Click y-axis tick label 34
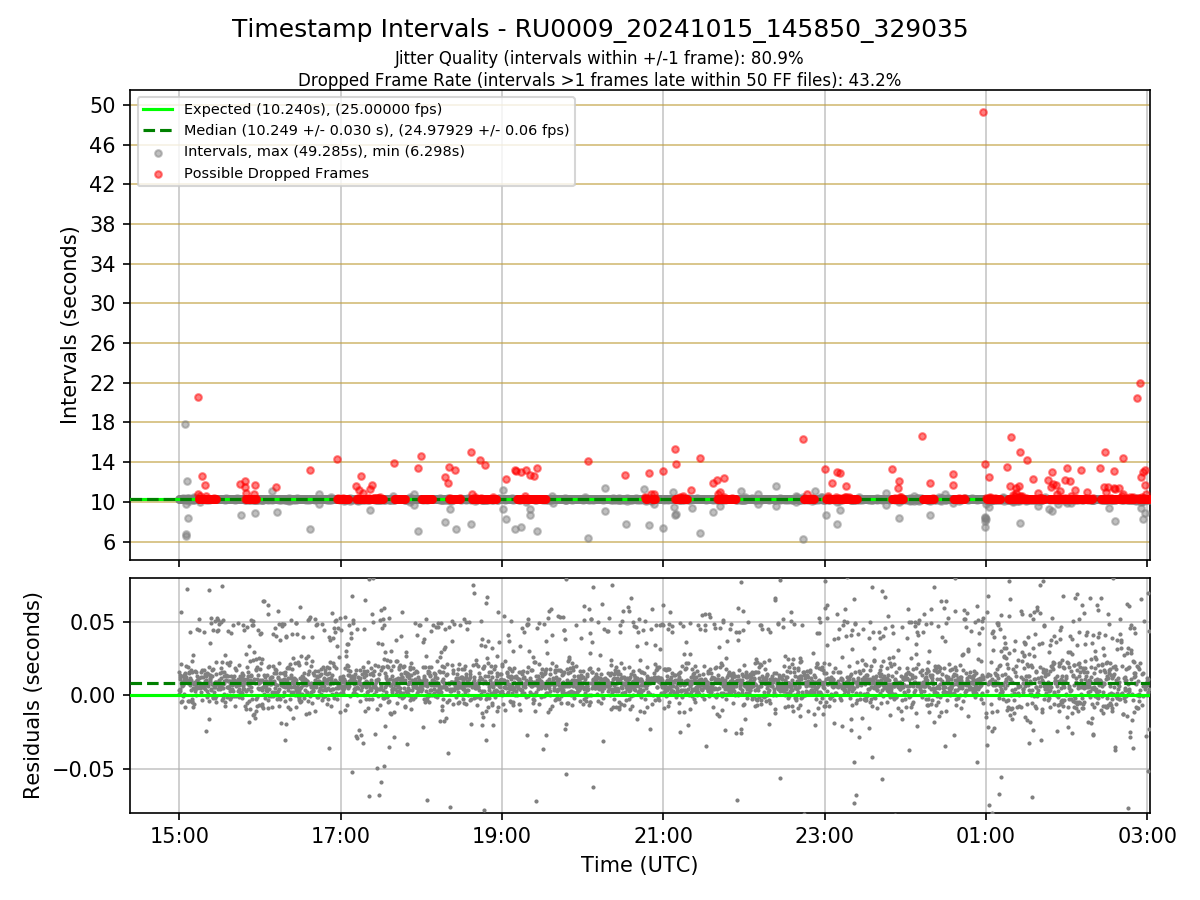The width and height of the screenshot is (1200, 900). point(103,264)
